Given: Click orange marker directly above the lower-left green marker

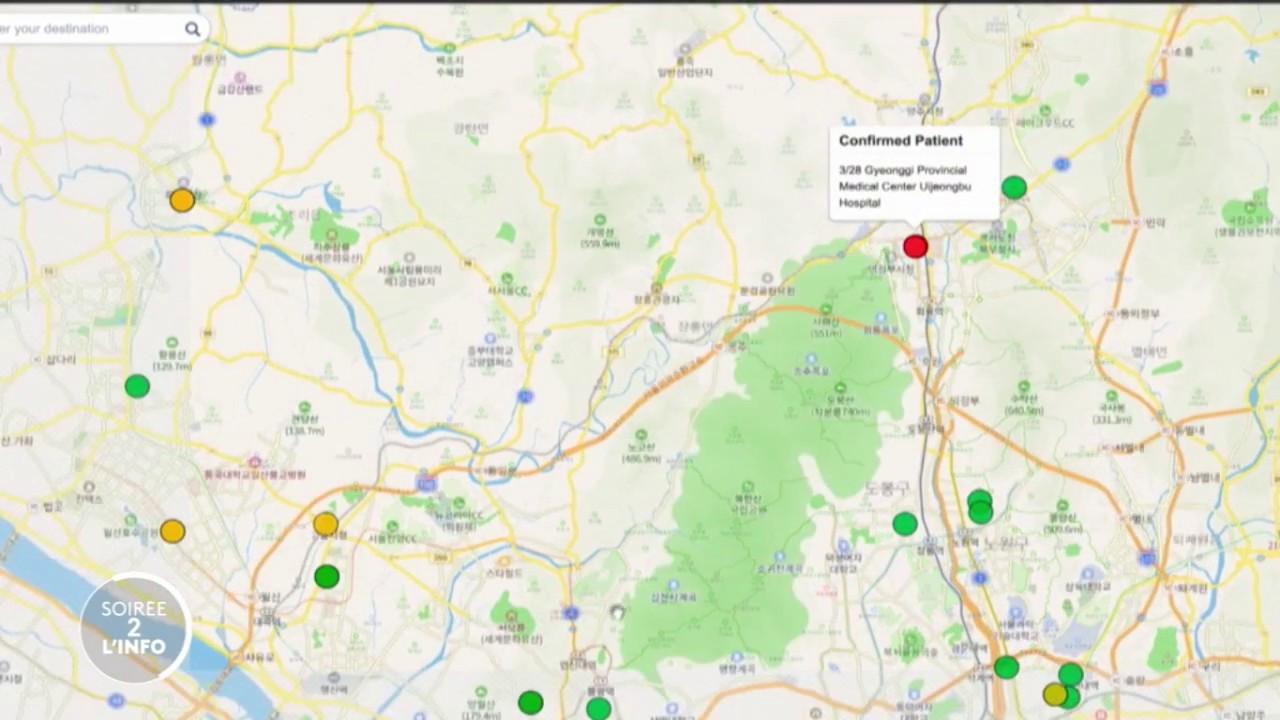Looking at the screenshot, I should (325, 524).
